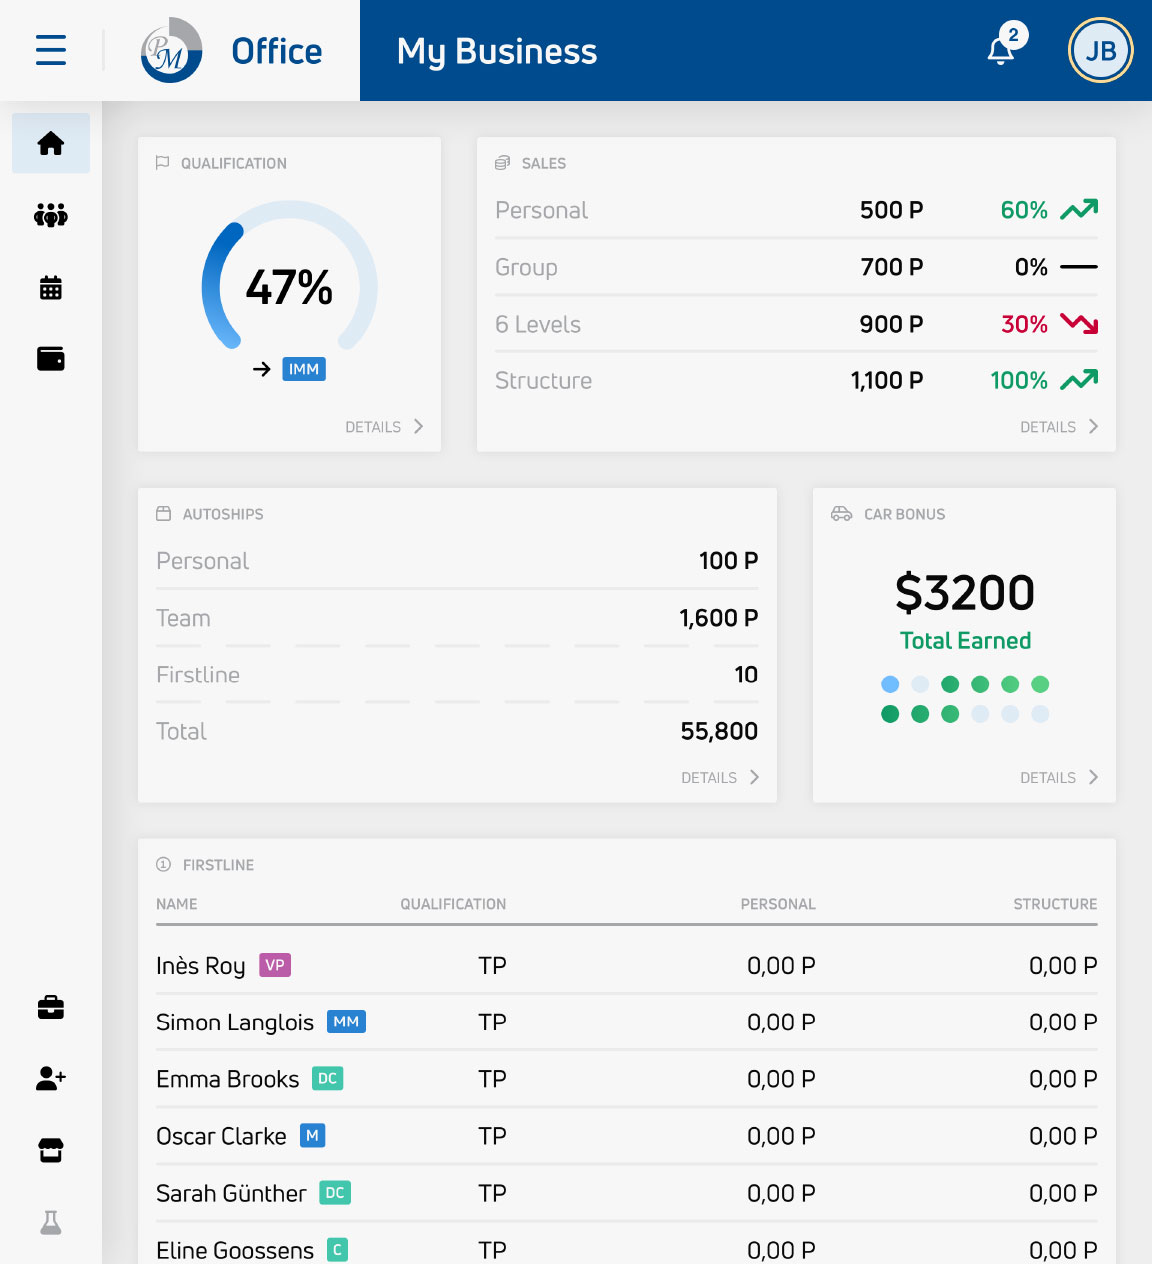
Task: Go to Home in the sidebar
Action: [51, 143]
